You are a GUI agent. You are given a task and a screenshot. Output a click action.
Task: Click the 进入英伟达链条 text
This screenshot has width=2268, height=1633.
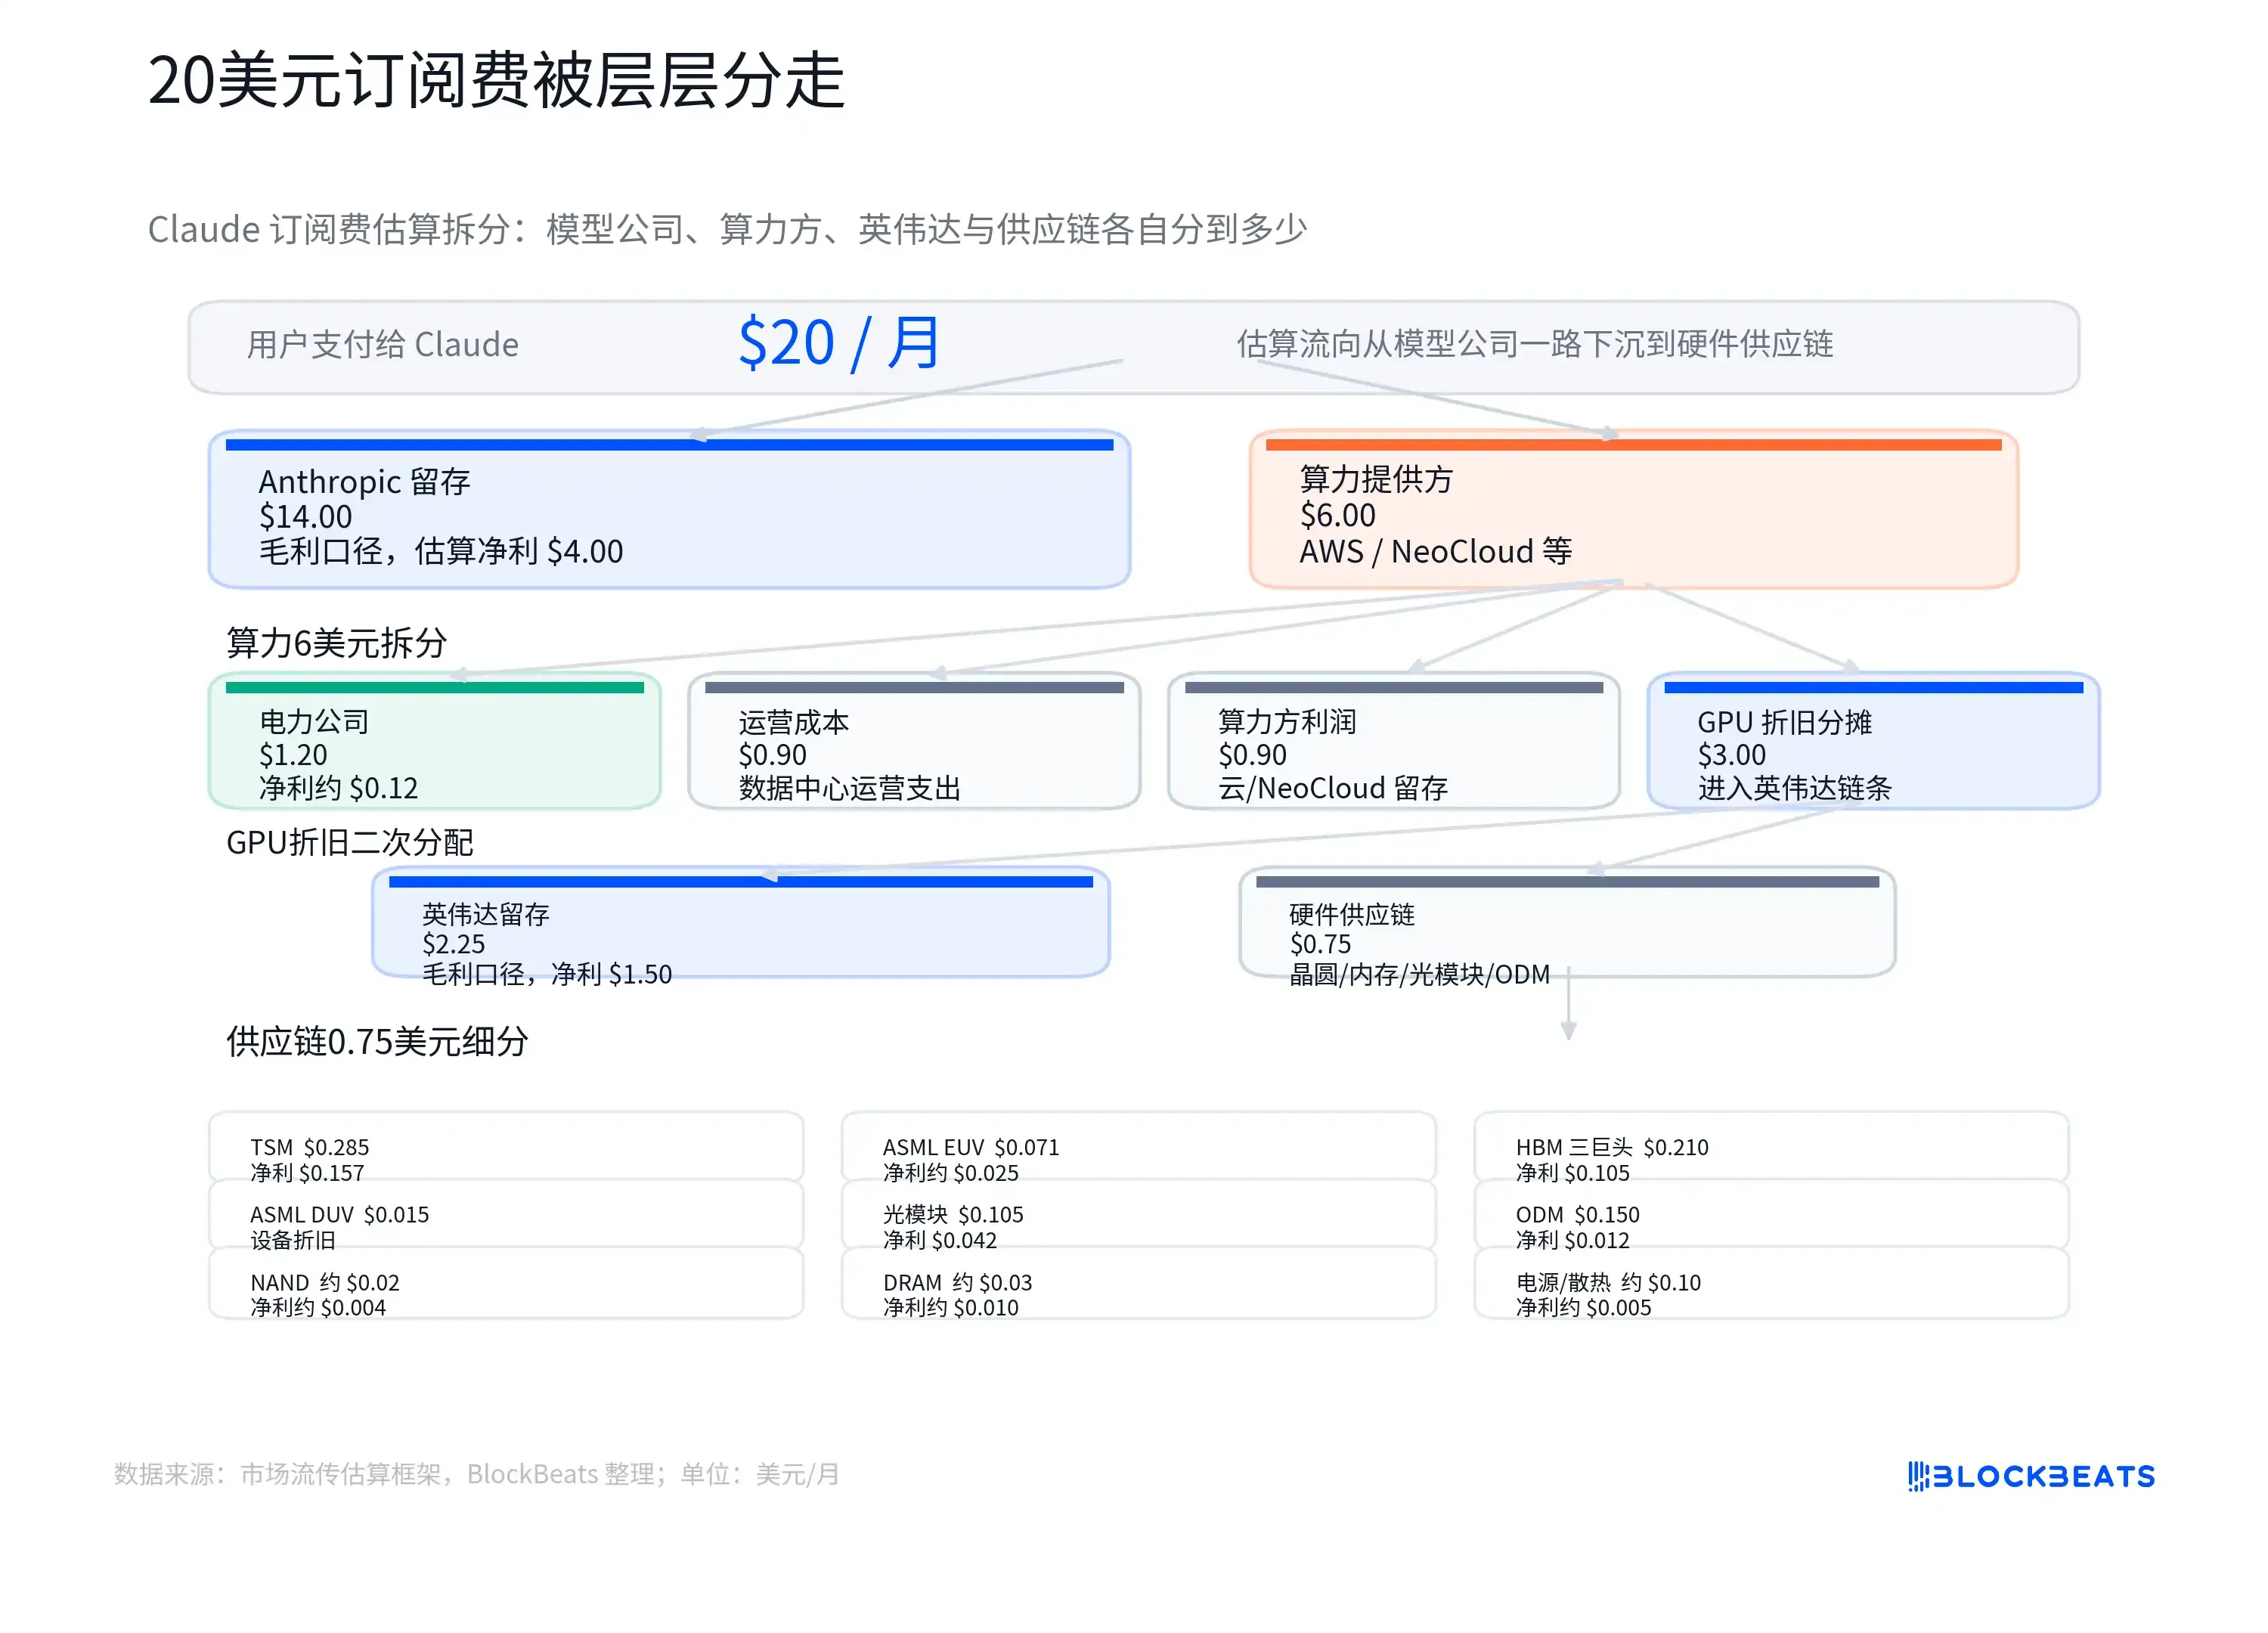tap(1794, 788)
